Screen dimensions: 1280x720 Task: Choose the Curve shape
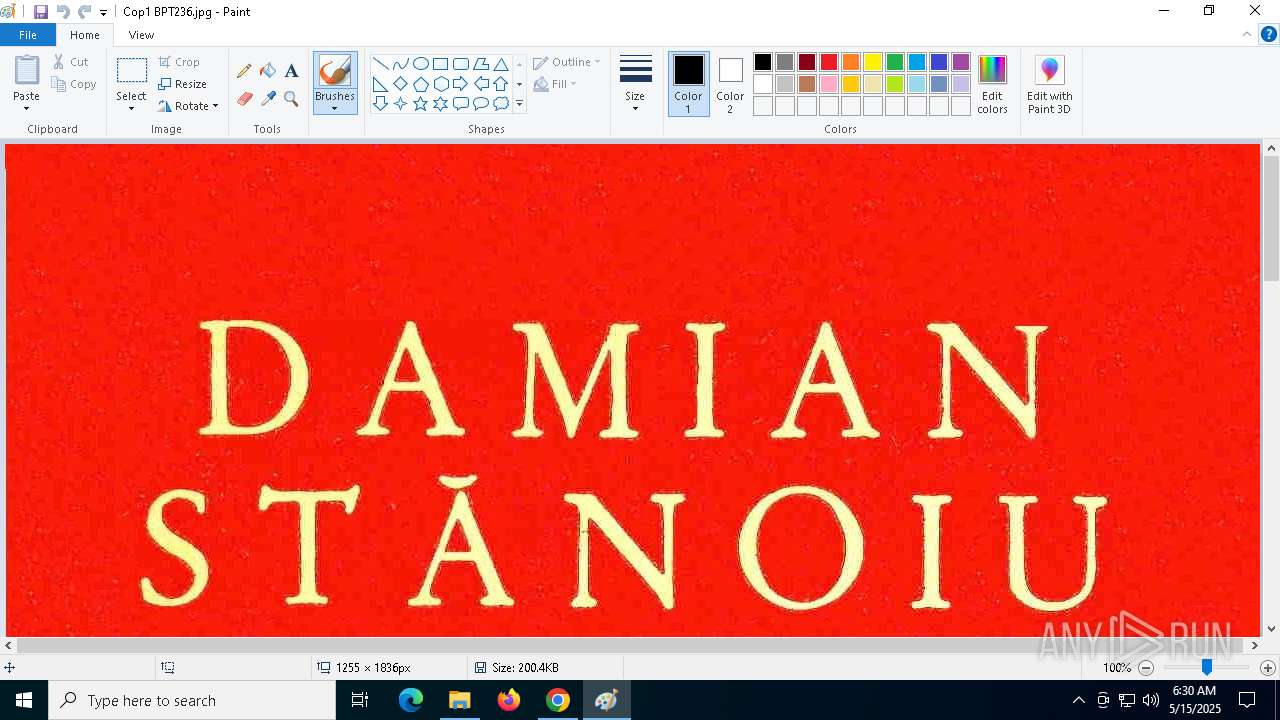pyautogui.click(x=401, y=64)
